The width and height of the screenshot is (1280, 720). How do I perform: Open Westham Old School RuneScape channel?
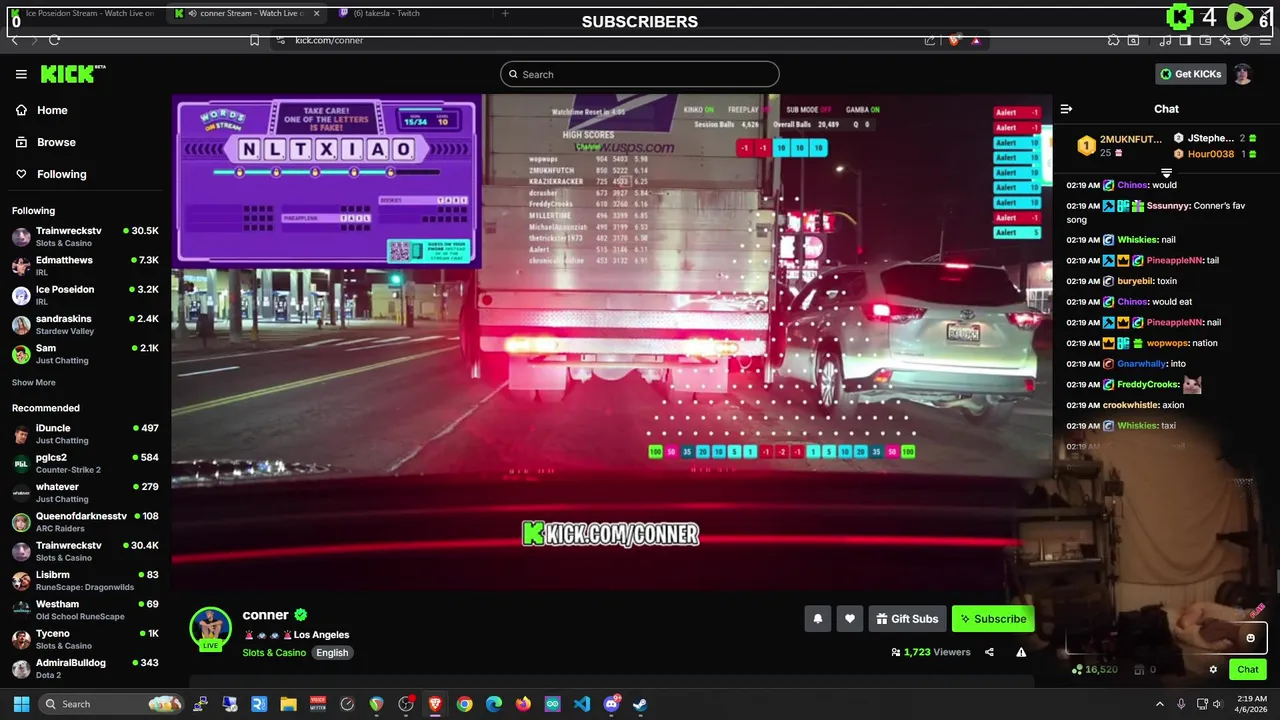[x=85, y=610]
